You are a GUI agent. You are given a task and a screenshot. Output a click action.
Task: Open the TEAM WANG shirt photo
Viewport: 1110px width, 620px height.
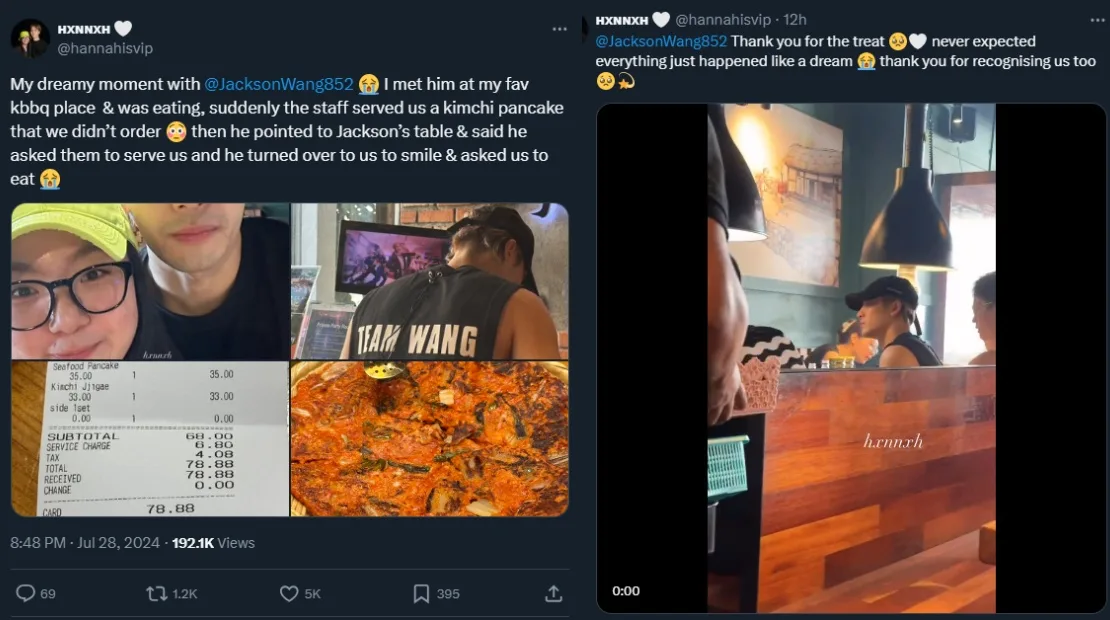point(429,281)
